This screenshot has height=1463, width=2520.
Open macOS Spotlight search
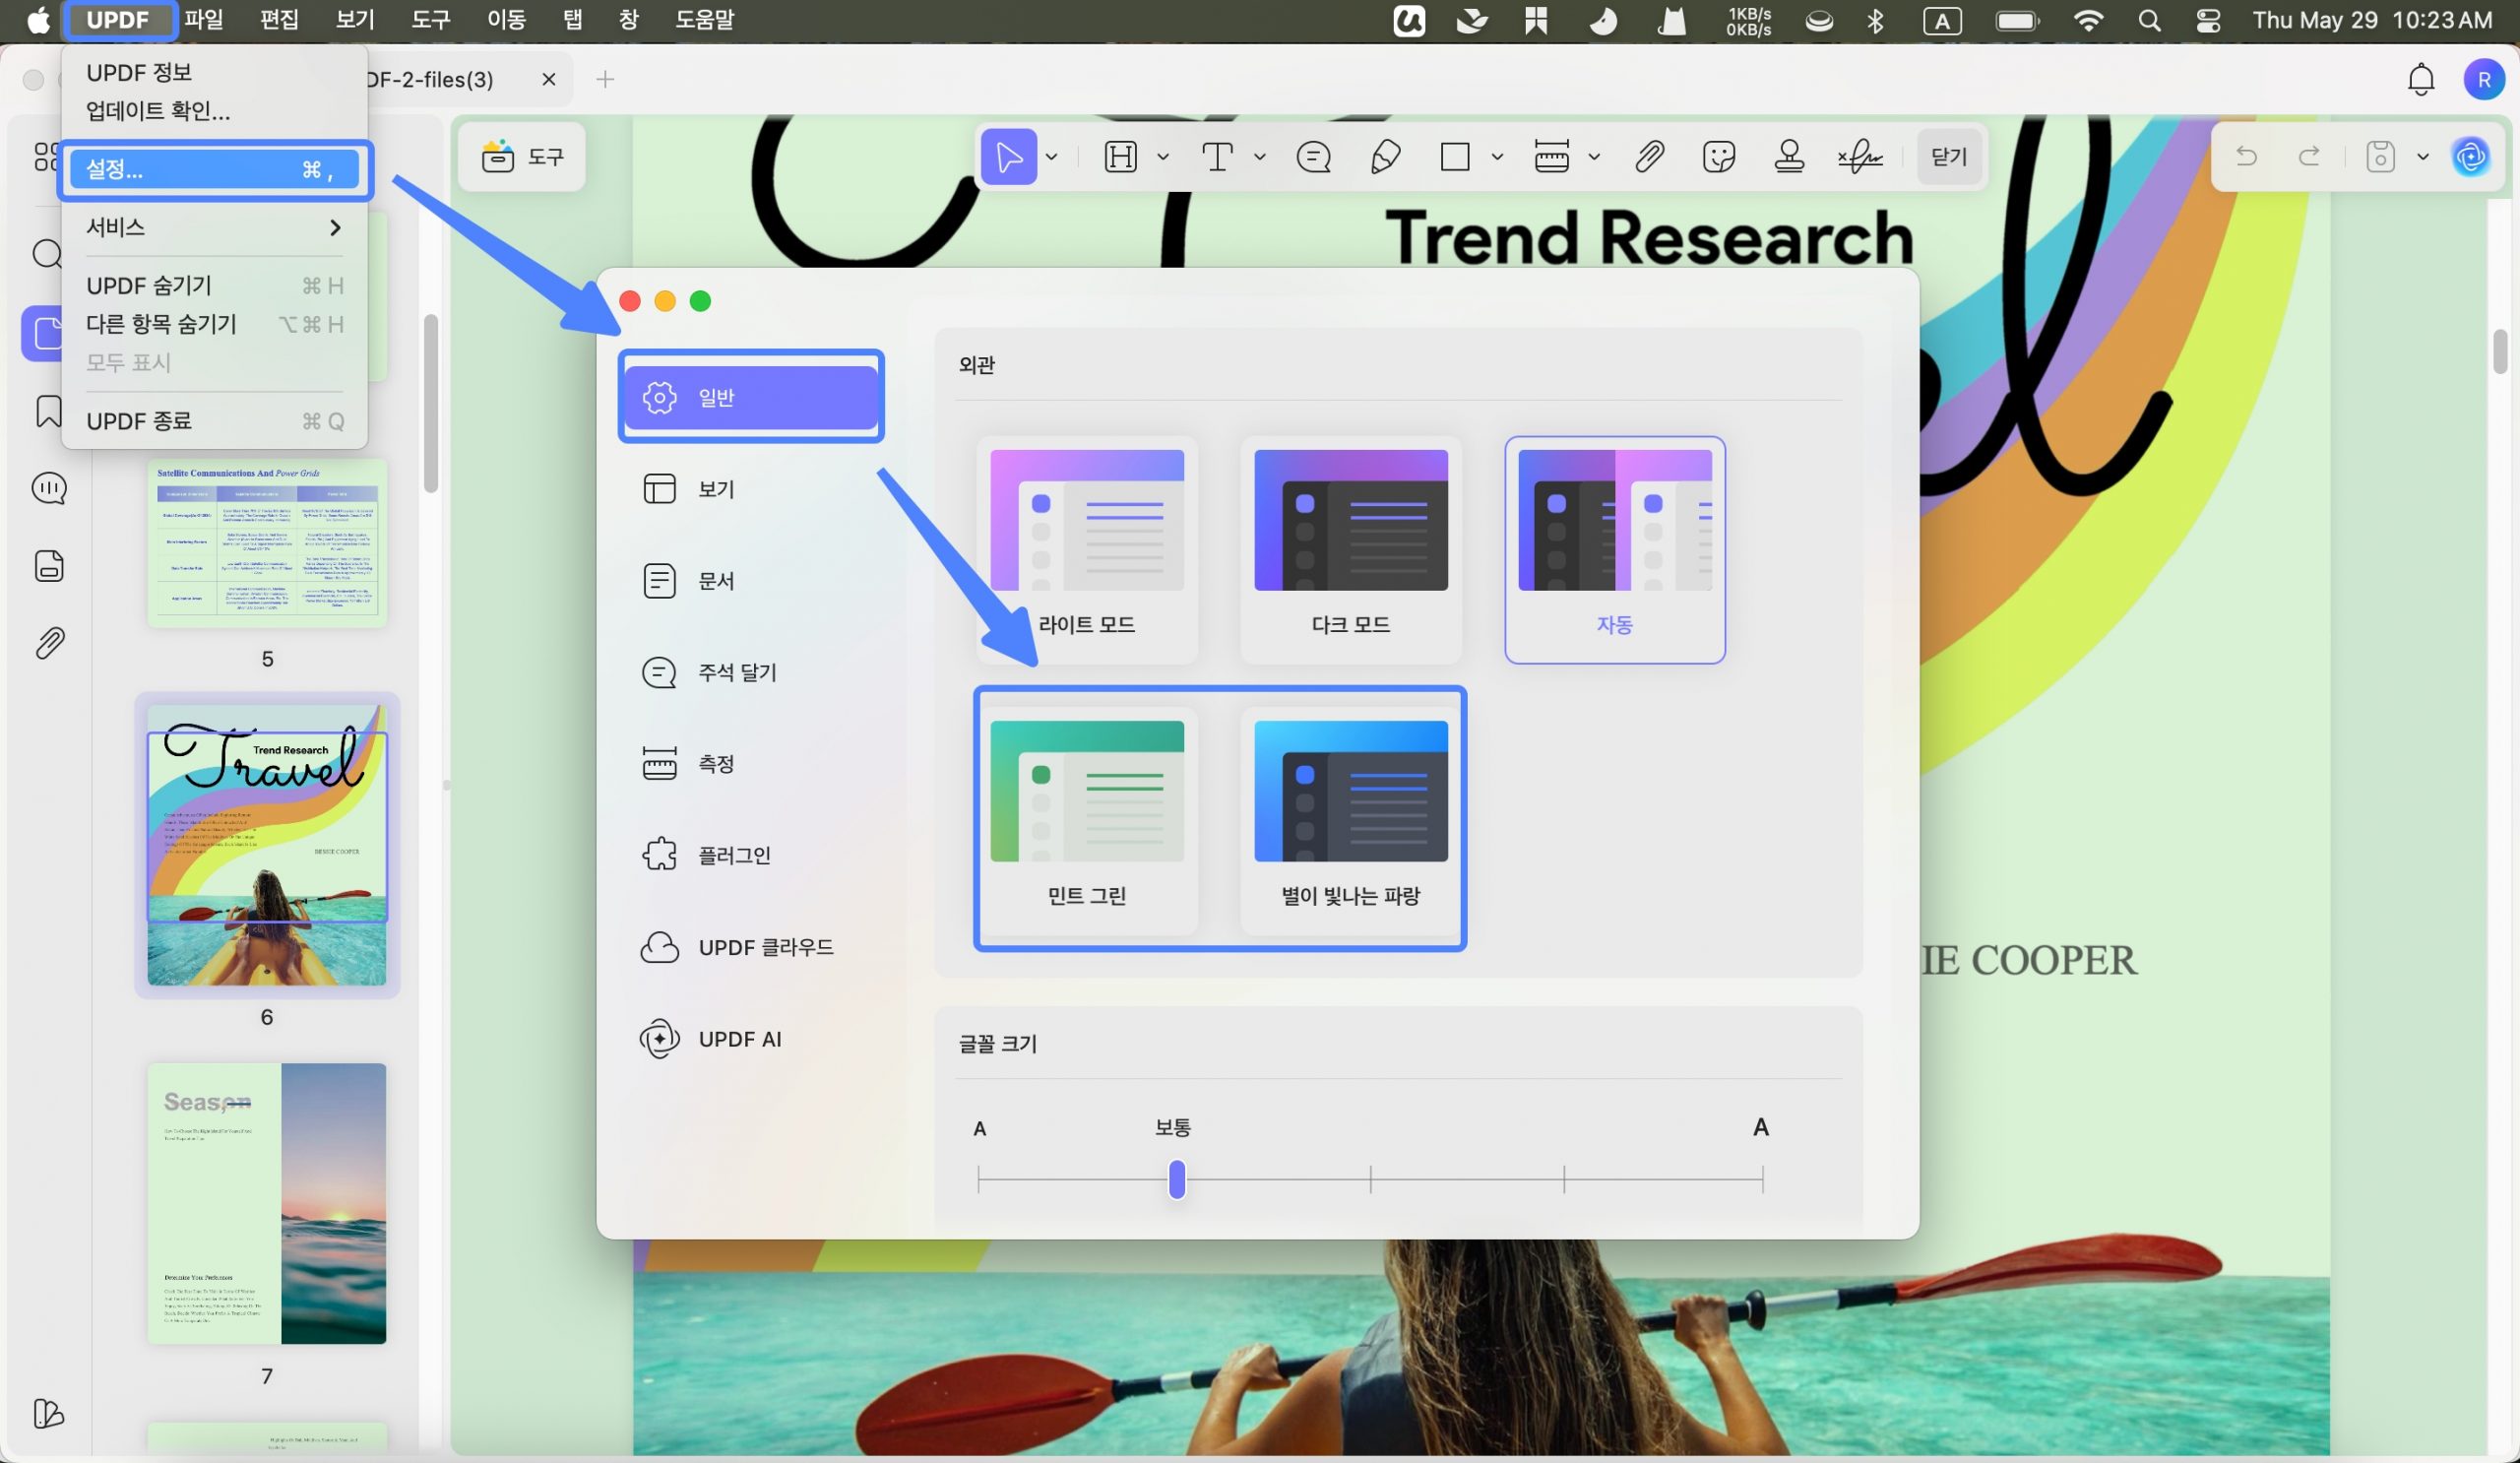point(2149,20)
